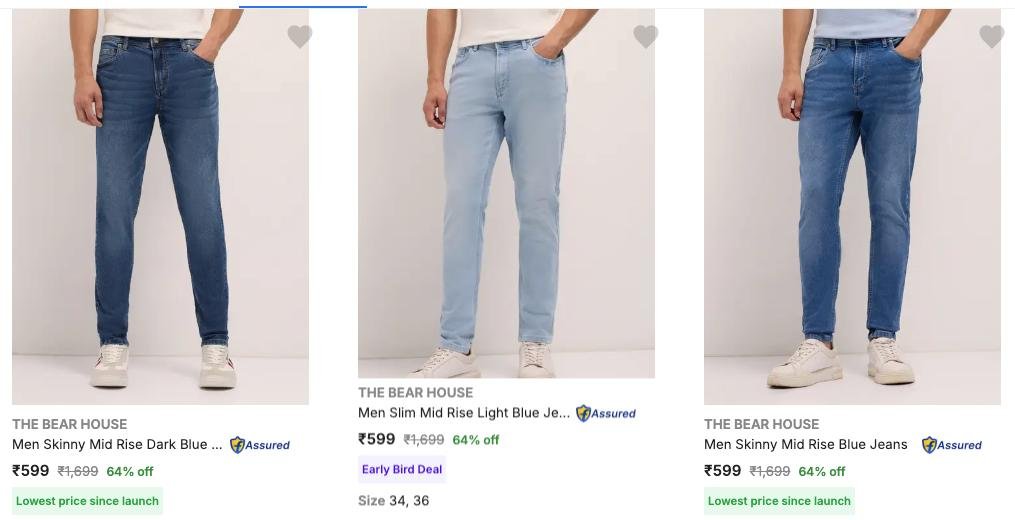Click THE BEAR HOUSE brand above Light Blue jeans

click(416, 392)
